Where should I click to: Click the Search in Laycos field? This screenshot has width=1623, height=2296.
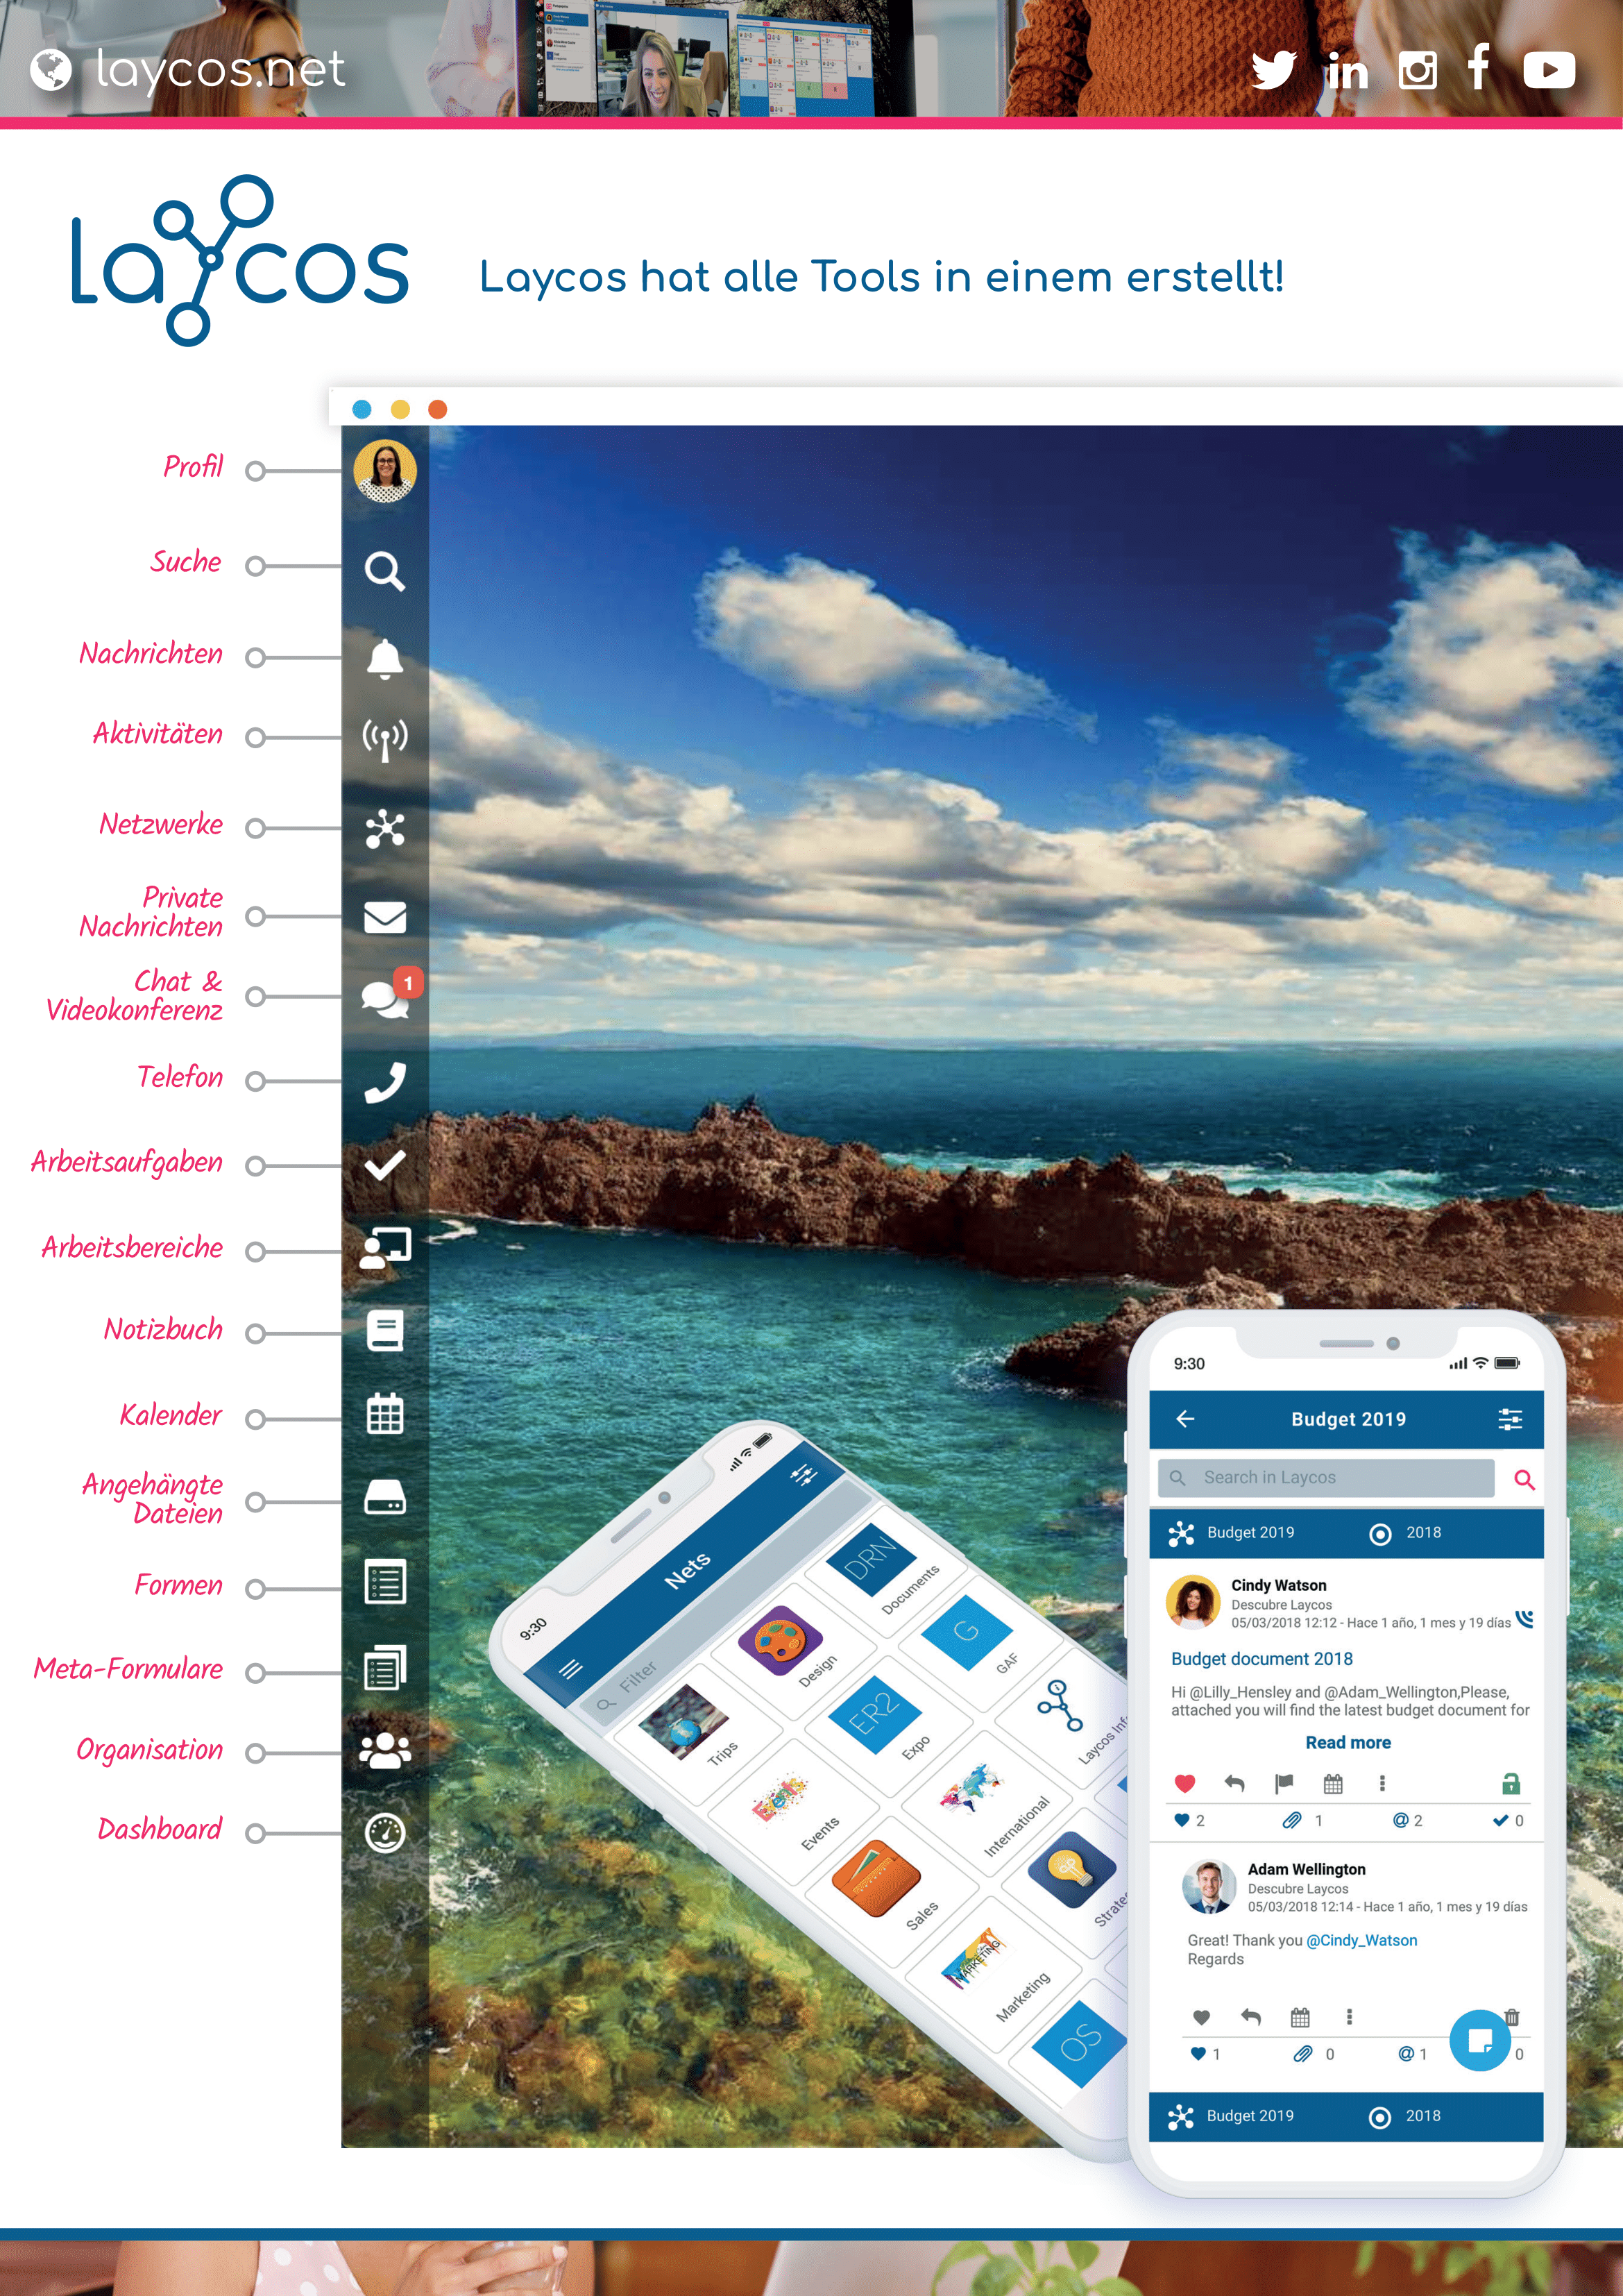click(1326, 1478)
